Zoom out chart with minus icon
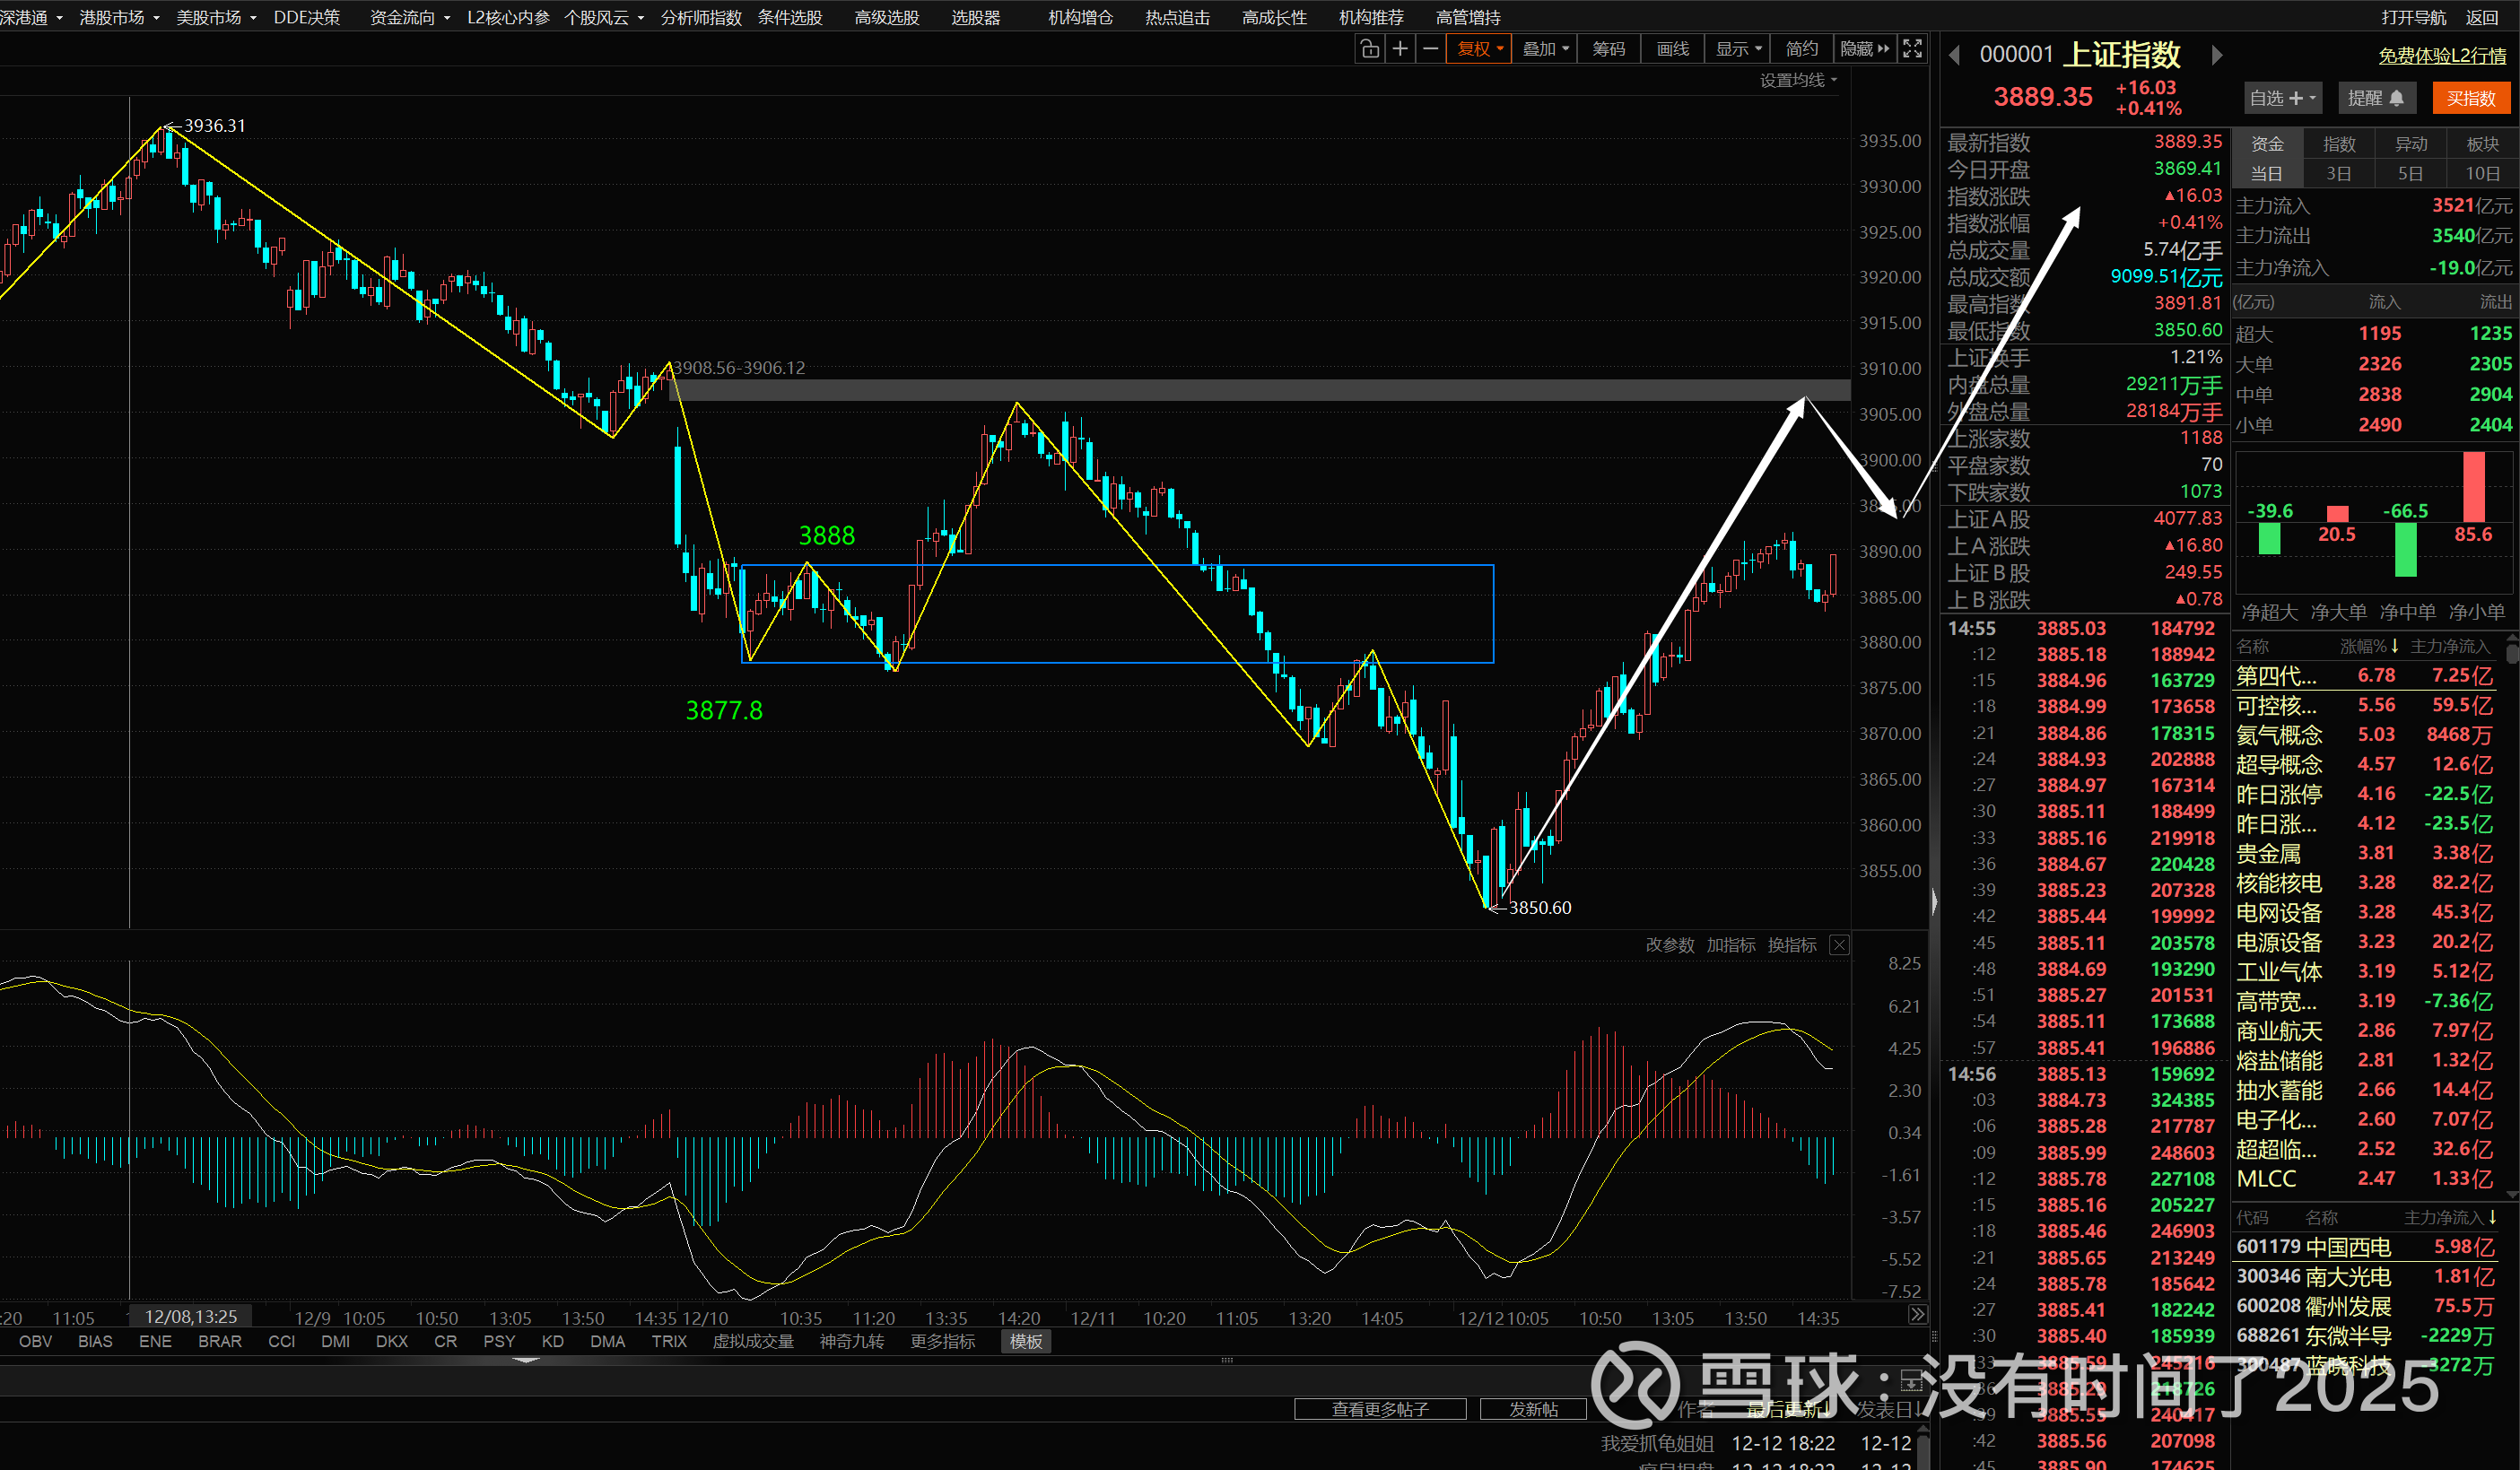This screenshot has height=1470, width=2520. pyautogui.click(x=1431, y=49)
